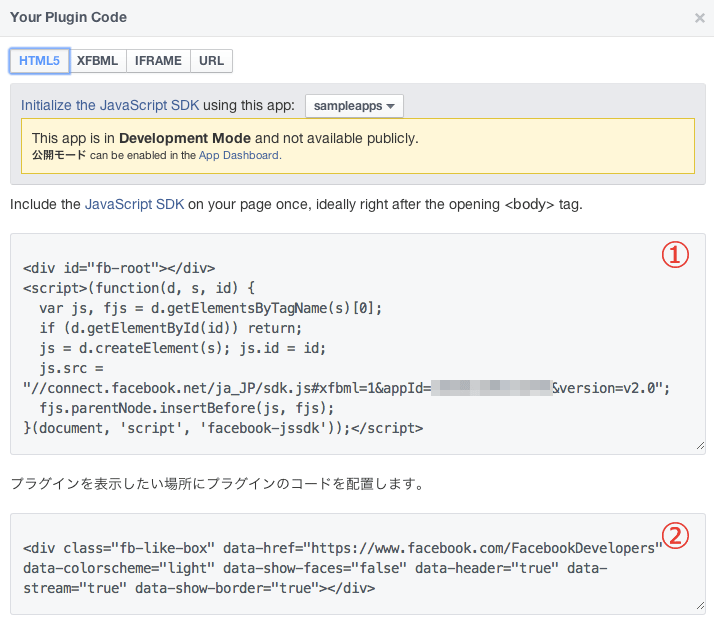Click the line beginning 'js = d.createElement(s);'

coord(183,348)
